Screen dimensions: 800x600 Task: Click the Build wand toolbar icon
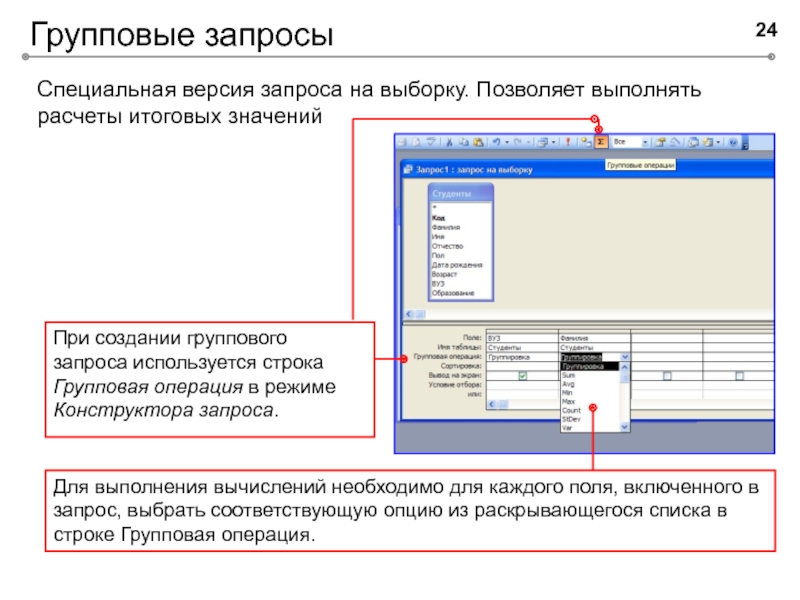pos(675,142)
